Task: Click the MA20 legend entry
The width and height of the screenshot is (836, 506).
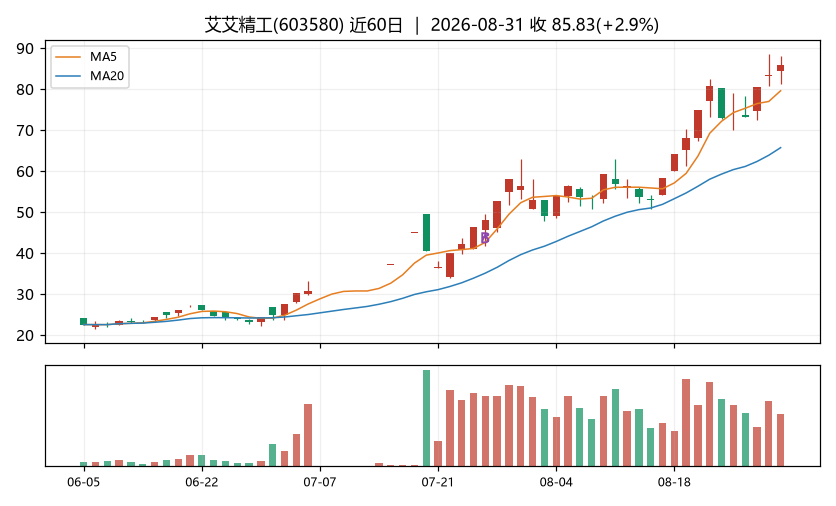Action: click(x=90, y=76)
